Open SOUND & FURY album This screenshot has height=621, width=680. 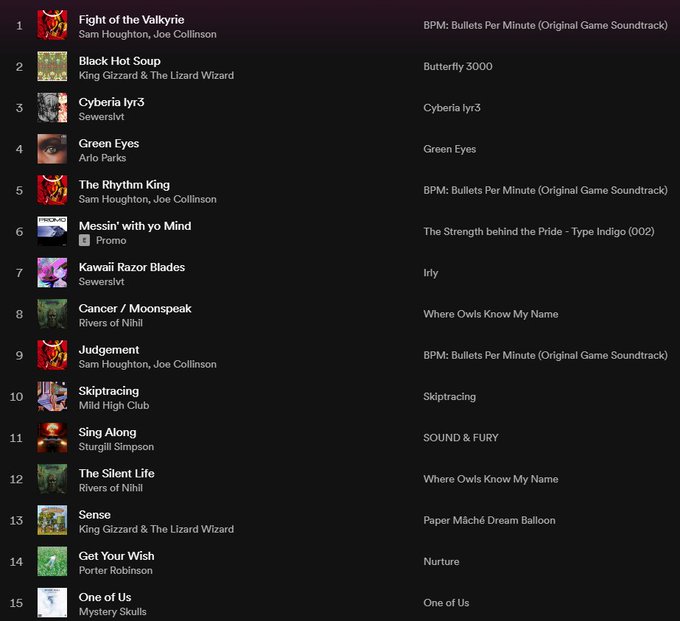(x=461, y=438)
